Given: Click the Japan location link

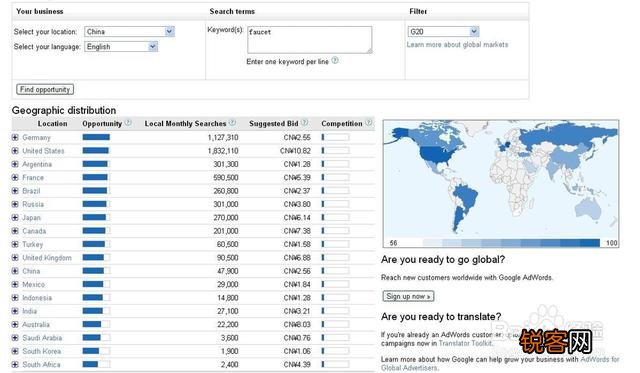Looking at the screenshot, I should pos(31,218).
